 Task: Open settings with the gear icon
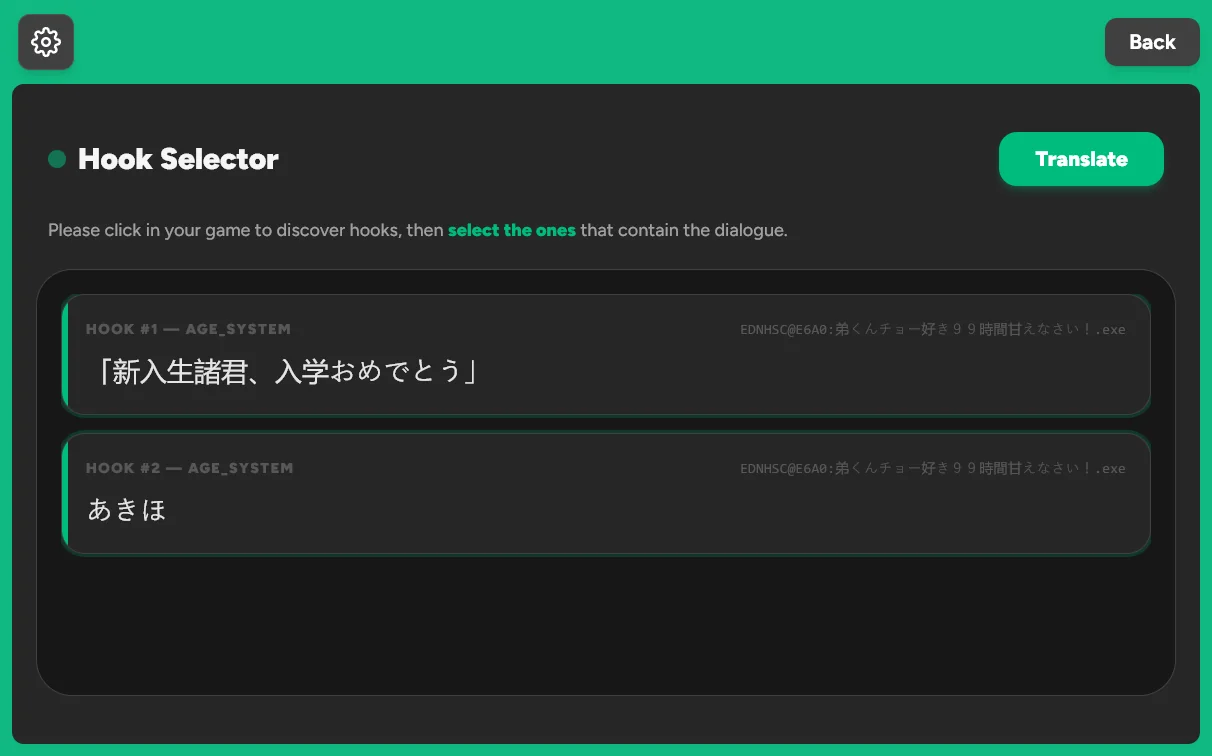pyautogui.click(x=46, y=42)
